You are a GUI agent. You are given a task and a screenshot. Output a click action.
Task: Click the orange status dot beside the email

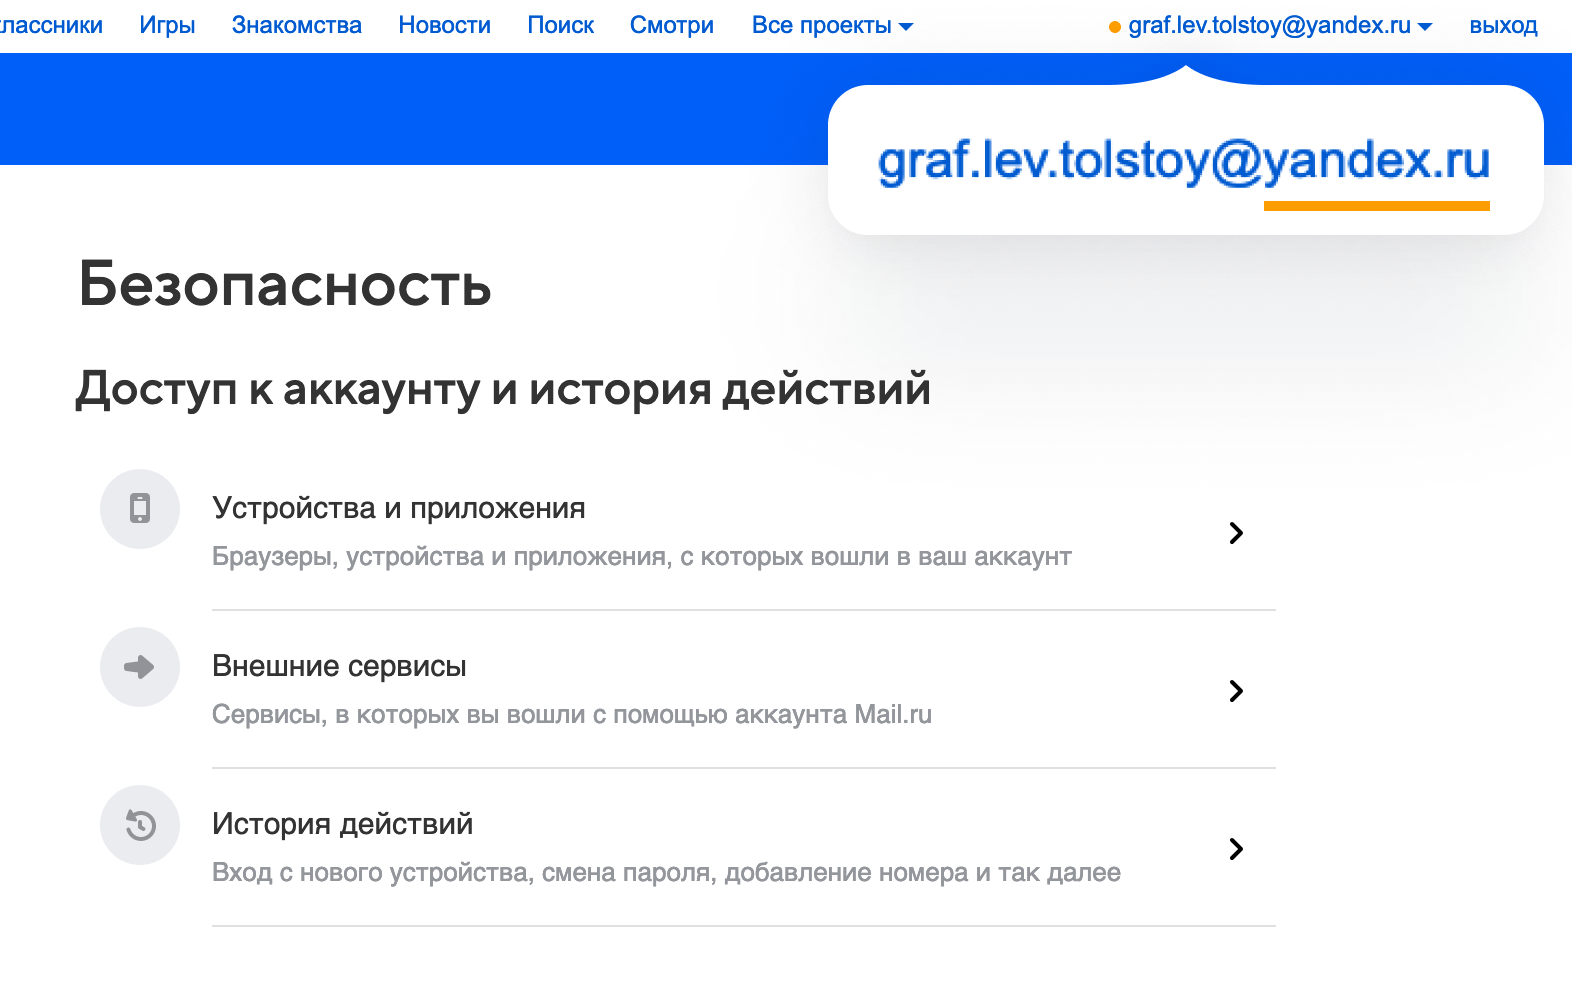tap(1115, 28)
